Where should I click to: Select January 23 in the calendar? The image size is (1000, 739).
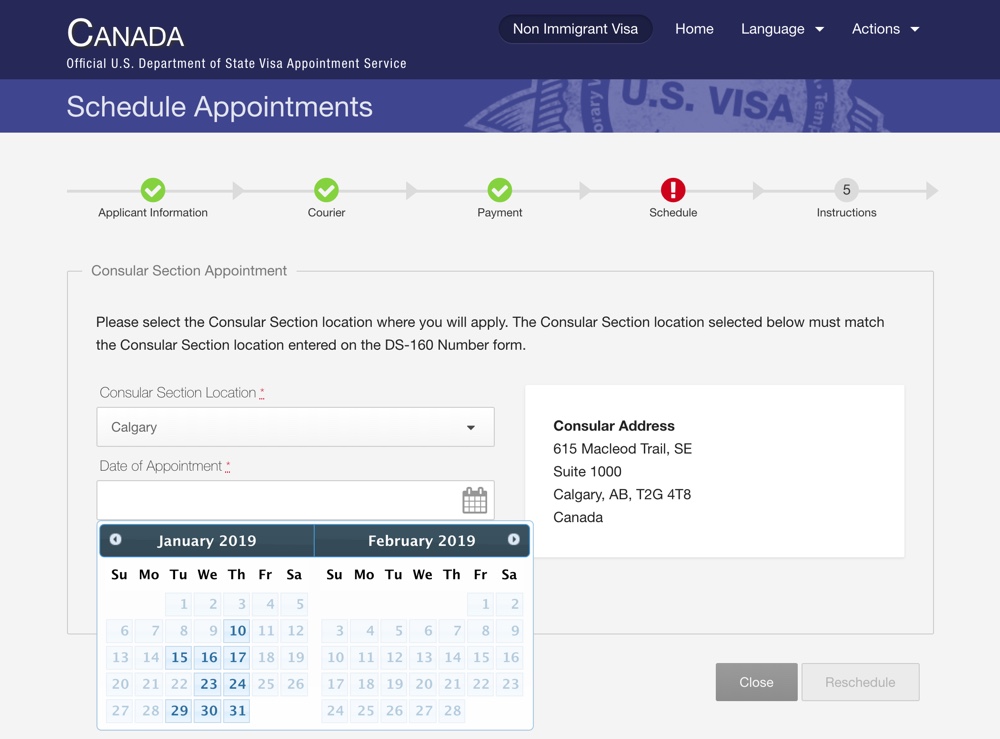[x=209, y=684]
